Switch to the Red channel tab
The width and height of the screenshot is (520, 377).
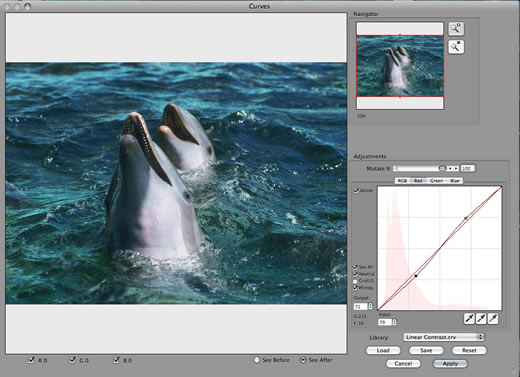pyautogui.click(x=418, y=181)
